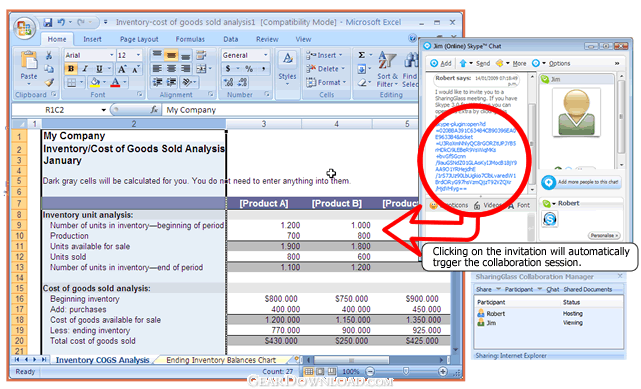The width and height of the screenshot is (641, 389).
Task: Open the R1C2 name box dropdown
Action: 103,110
